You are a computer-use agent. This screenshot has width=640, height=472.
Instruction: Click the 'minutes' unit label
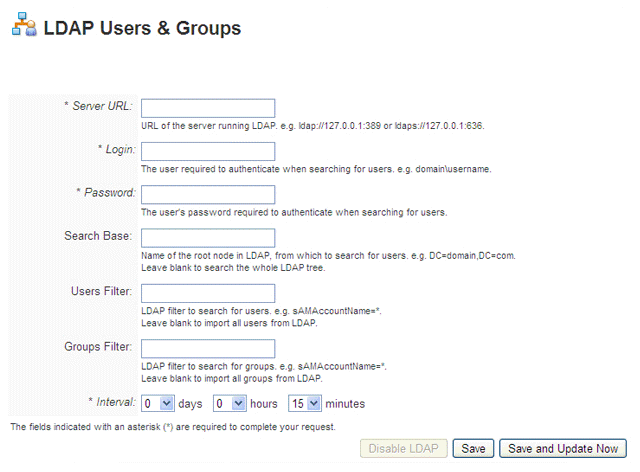click(345, 404)
